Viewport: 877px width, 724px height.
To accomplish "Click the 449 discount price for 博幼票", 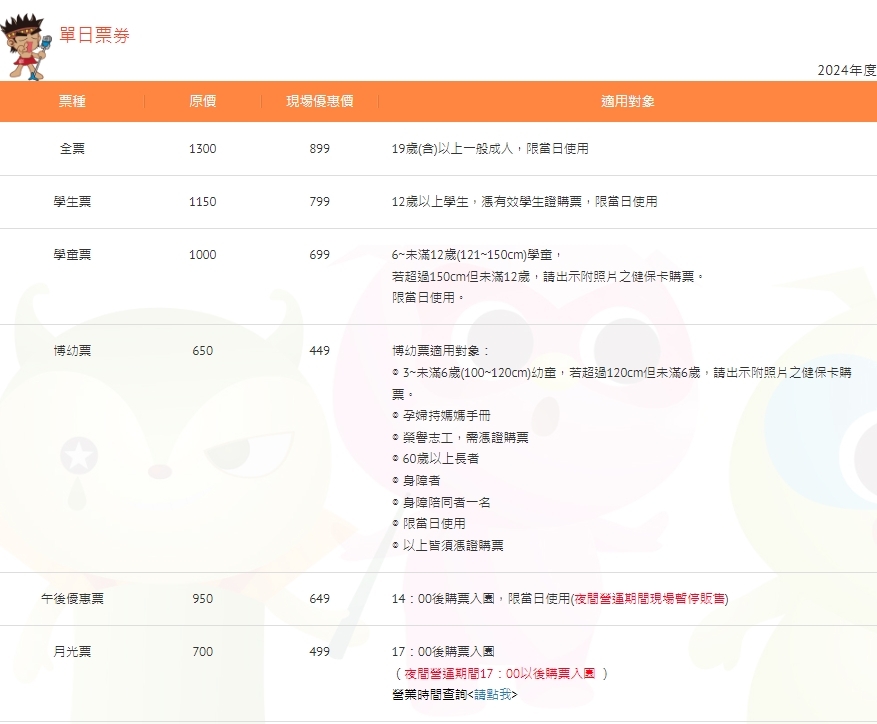I will point(319,351).
